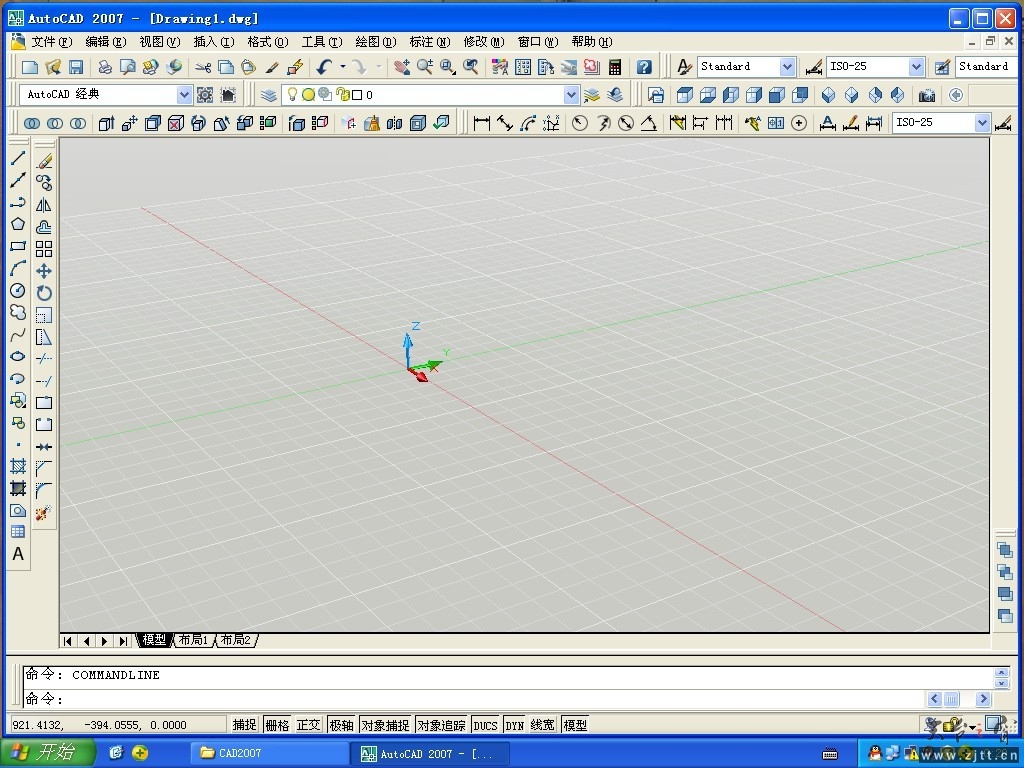Screen dimensions: 1024x768
Task: Toggle 线宽 lineweight display
Action: point(542,725)
